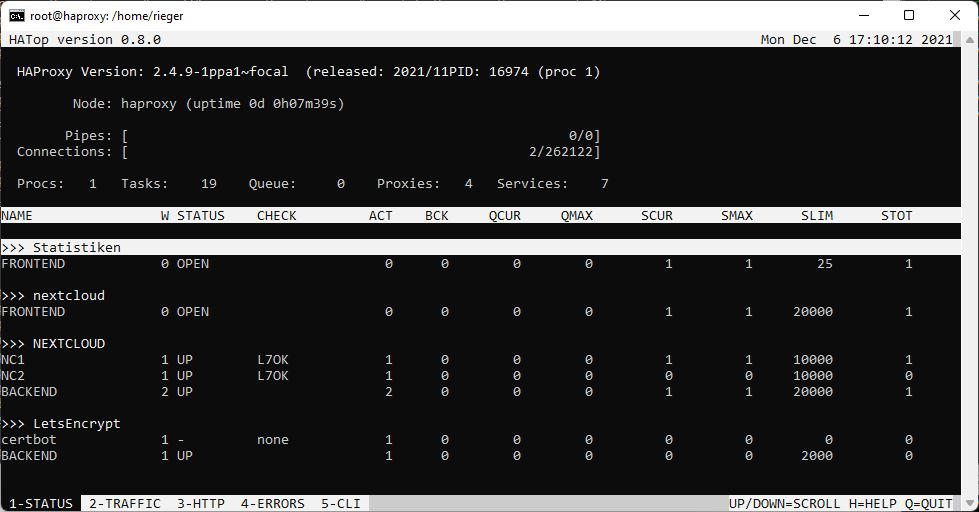The height and width of the screenshot is (512, 979).
Task: Click the CHECK column header
Action: click(x=277, y=215)
